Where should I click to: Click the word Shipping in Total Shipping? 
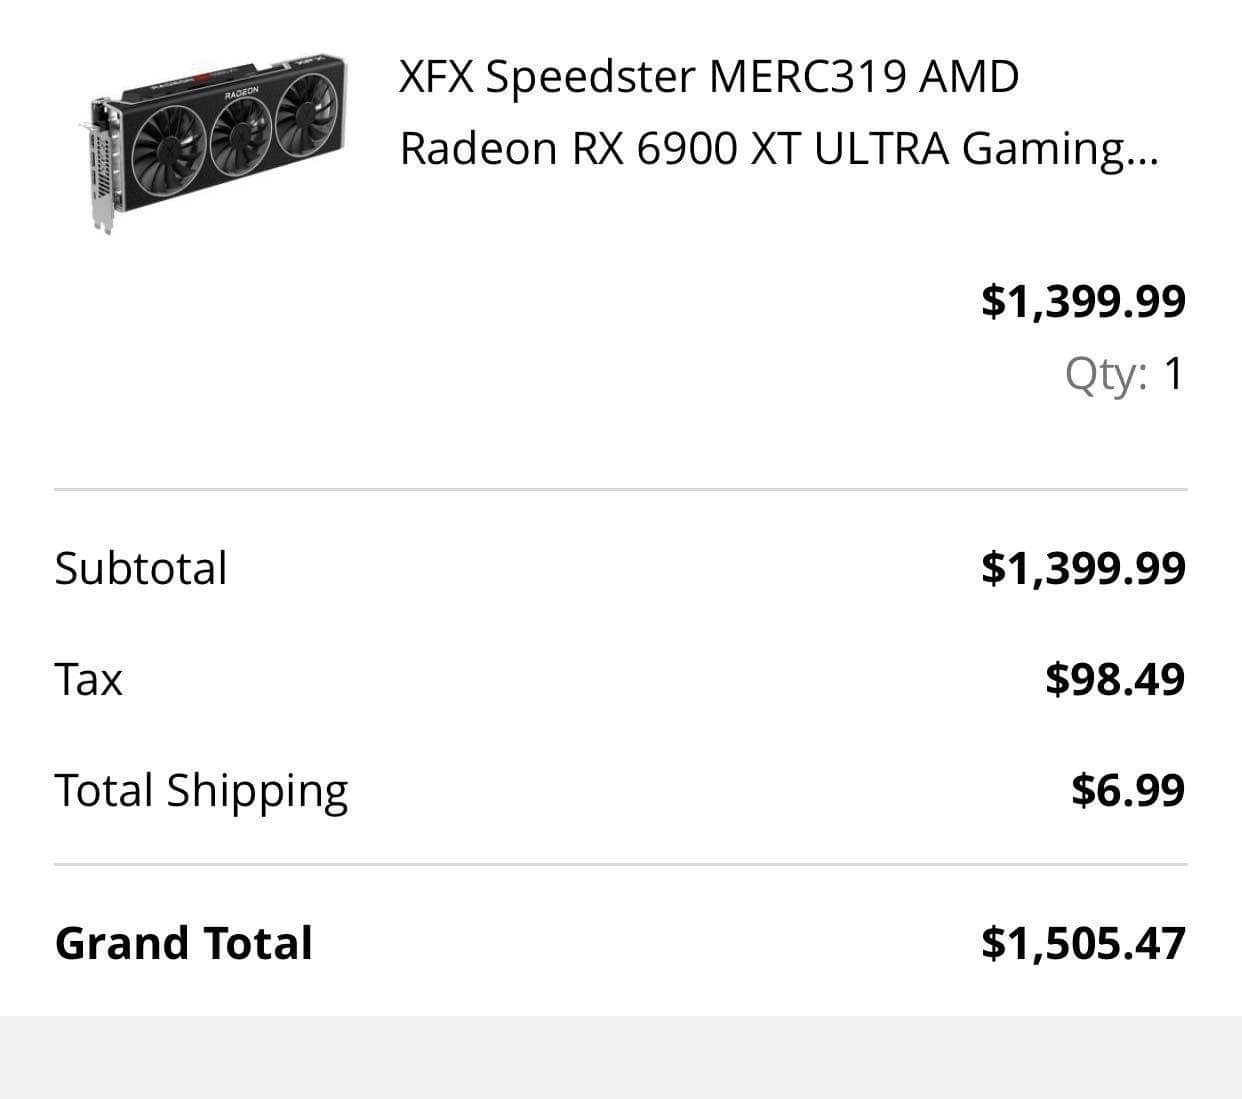(257, 791)
